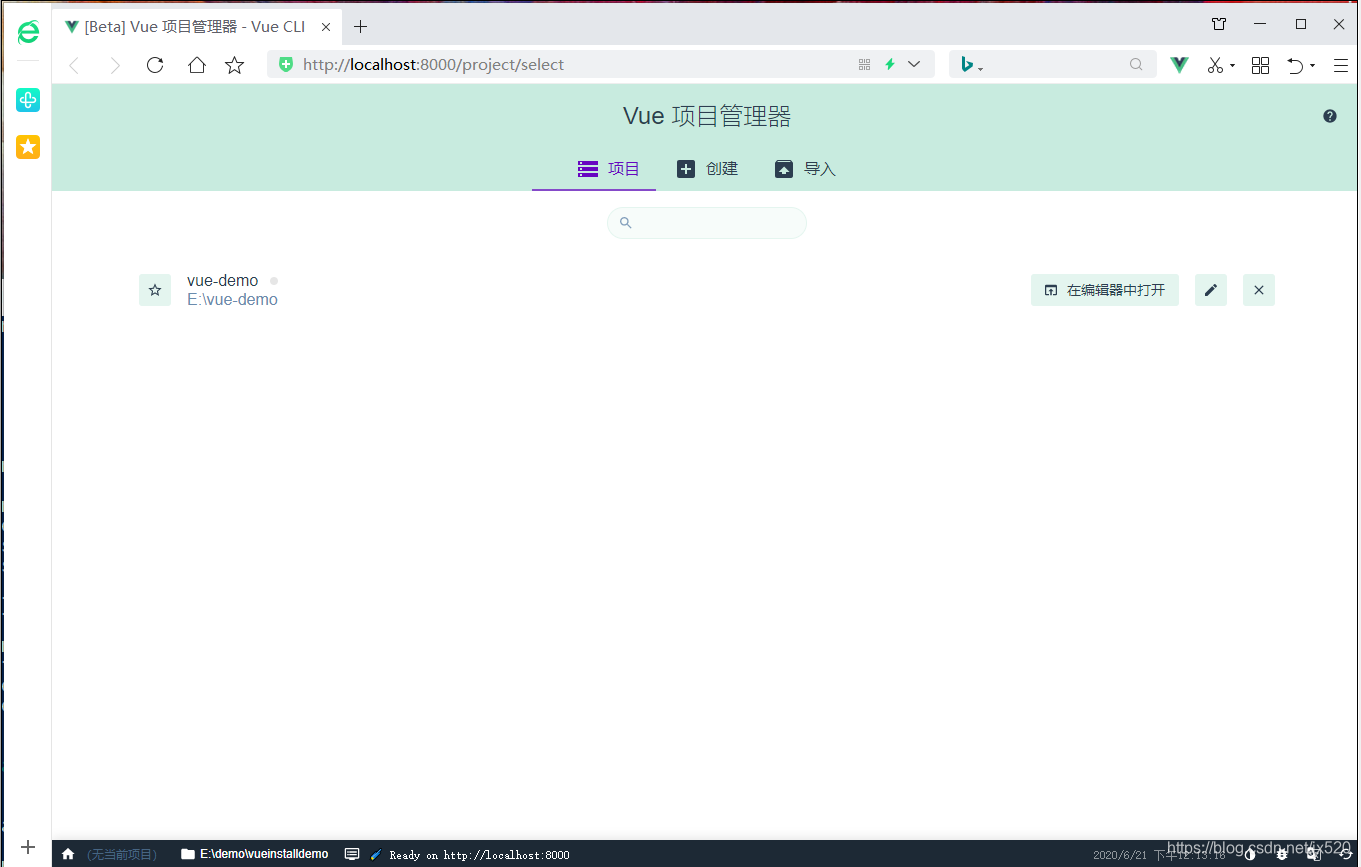
Task: Click the undo closed tab icon
Action: pyautogui.click(x=1296, y=65)
